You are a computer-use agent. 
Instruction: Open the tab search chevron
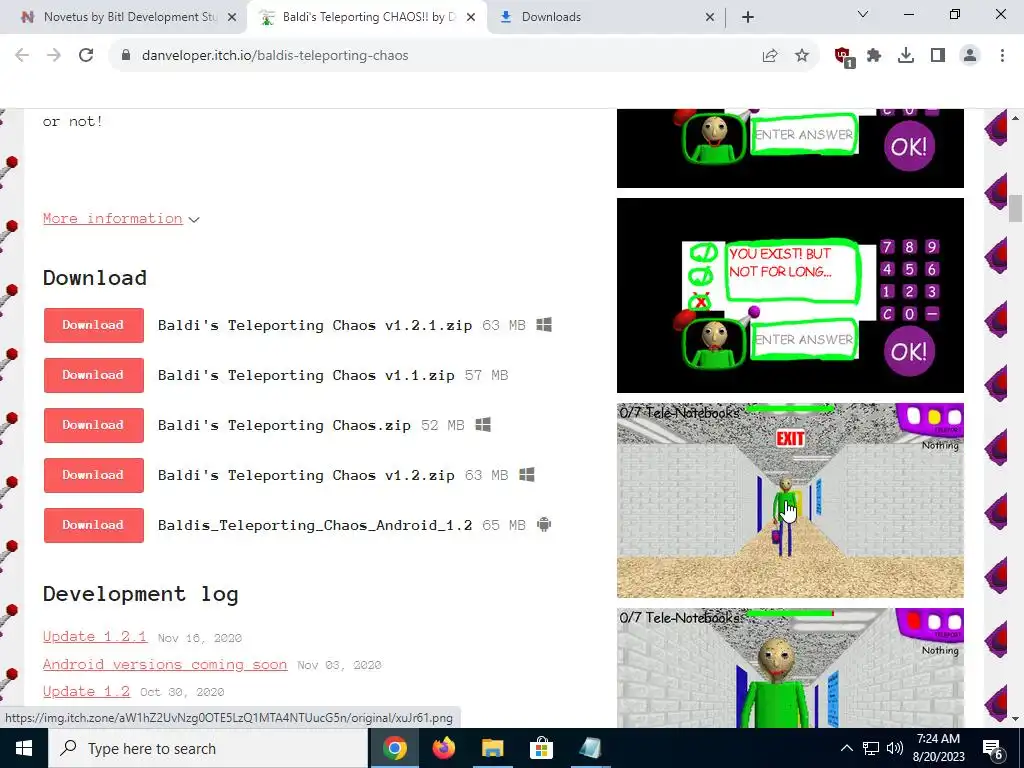(x=863, y=14)
